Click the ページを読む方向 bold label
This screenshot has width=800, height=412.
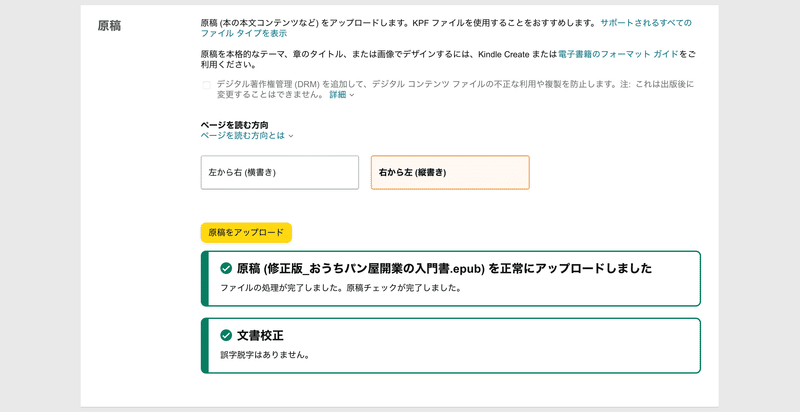click(x=235, y=125)
